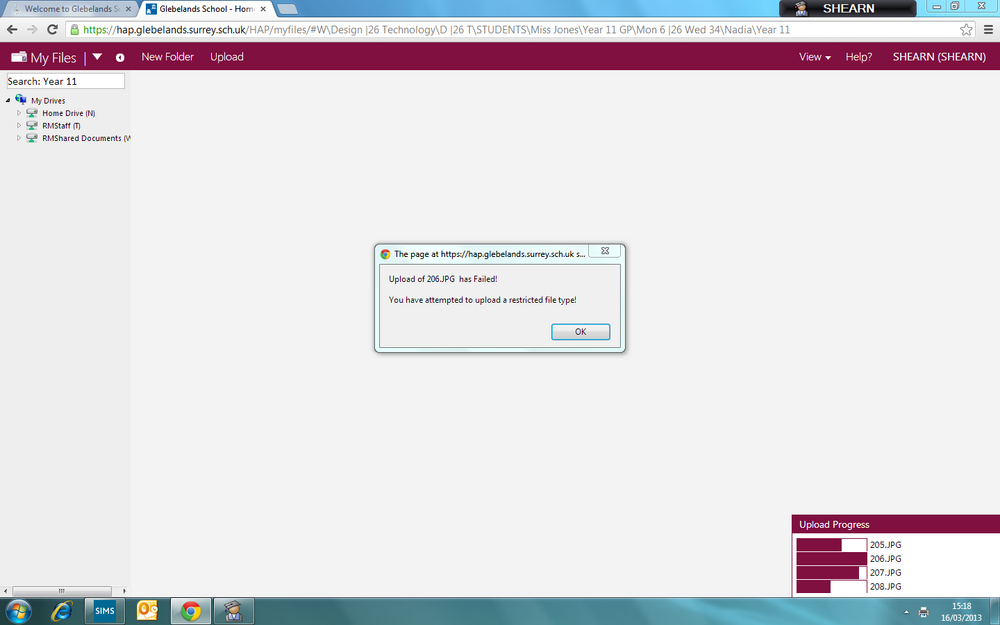Click the address bar URL

pyautogui.click(x=436, y=29)
